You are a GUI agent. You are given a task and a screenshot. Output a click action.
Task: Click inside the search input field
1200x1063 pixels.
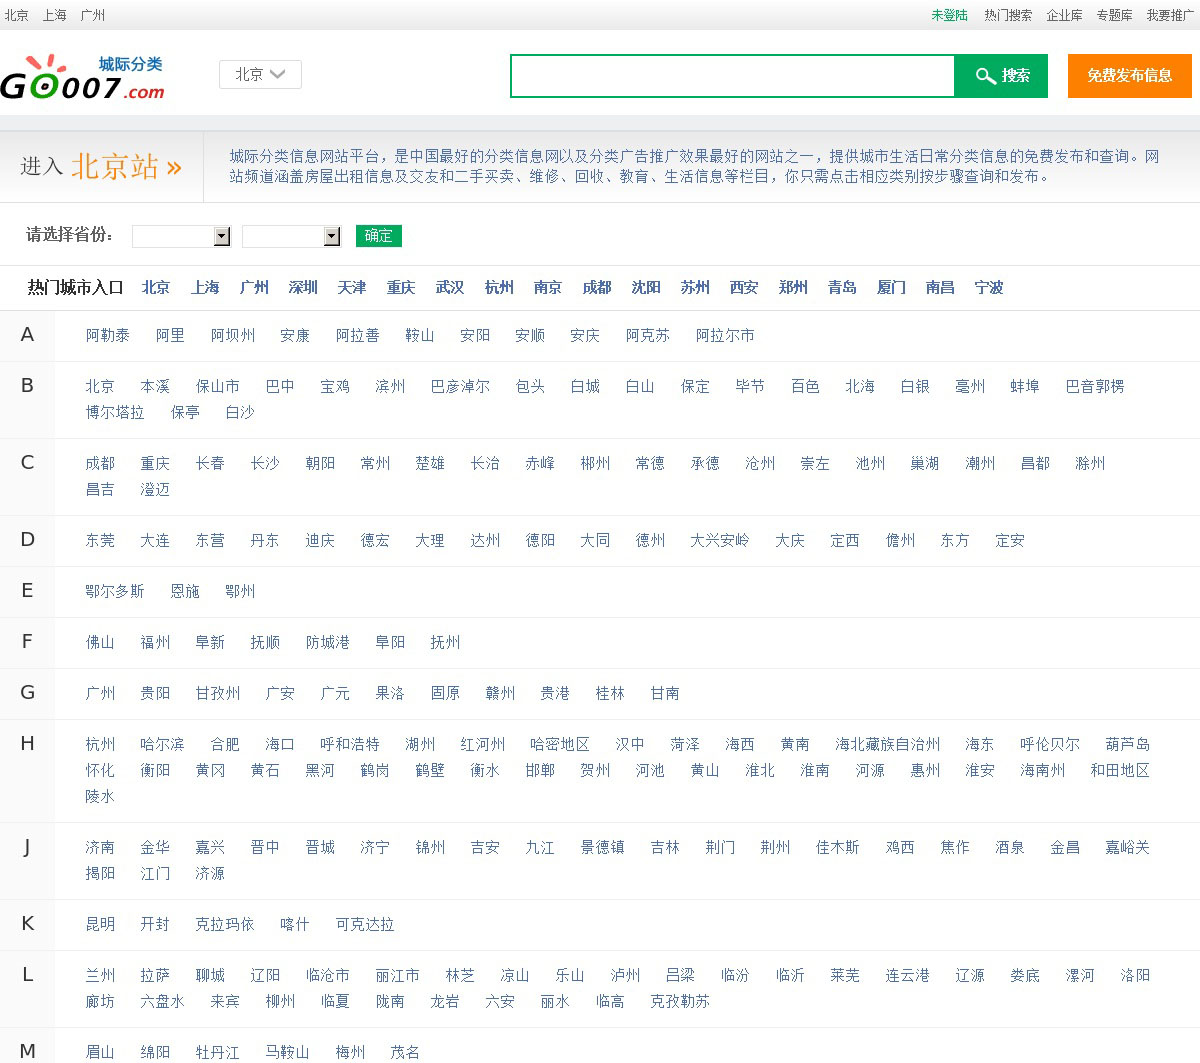(732, 76)
